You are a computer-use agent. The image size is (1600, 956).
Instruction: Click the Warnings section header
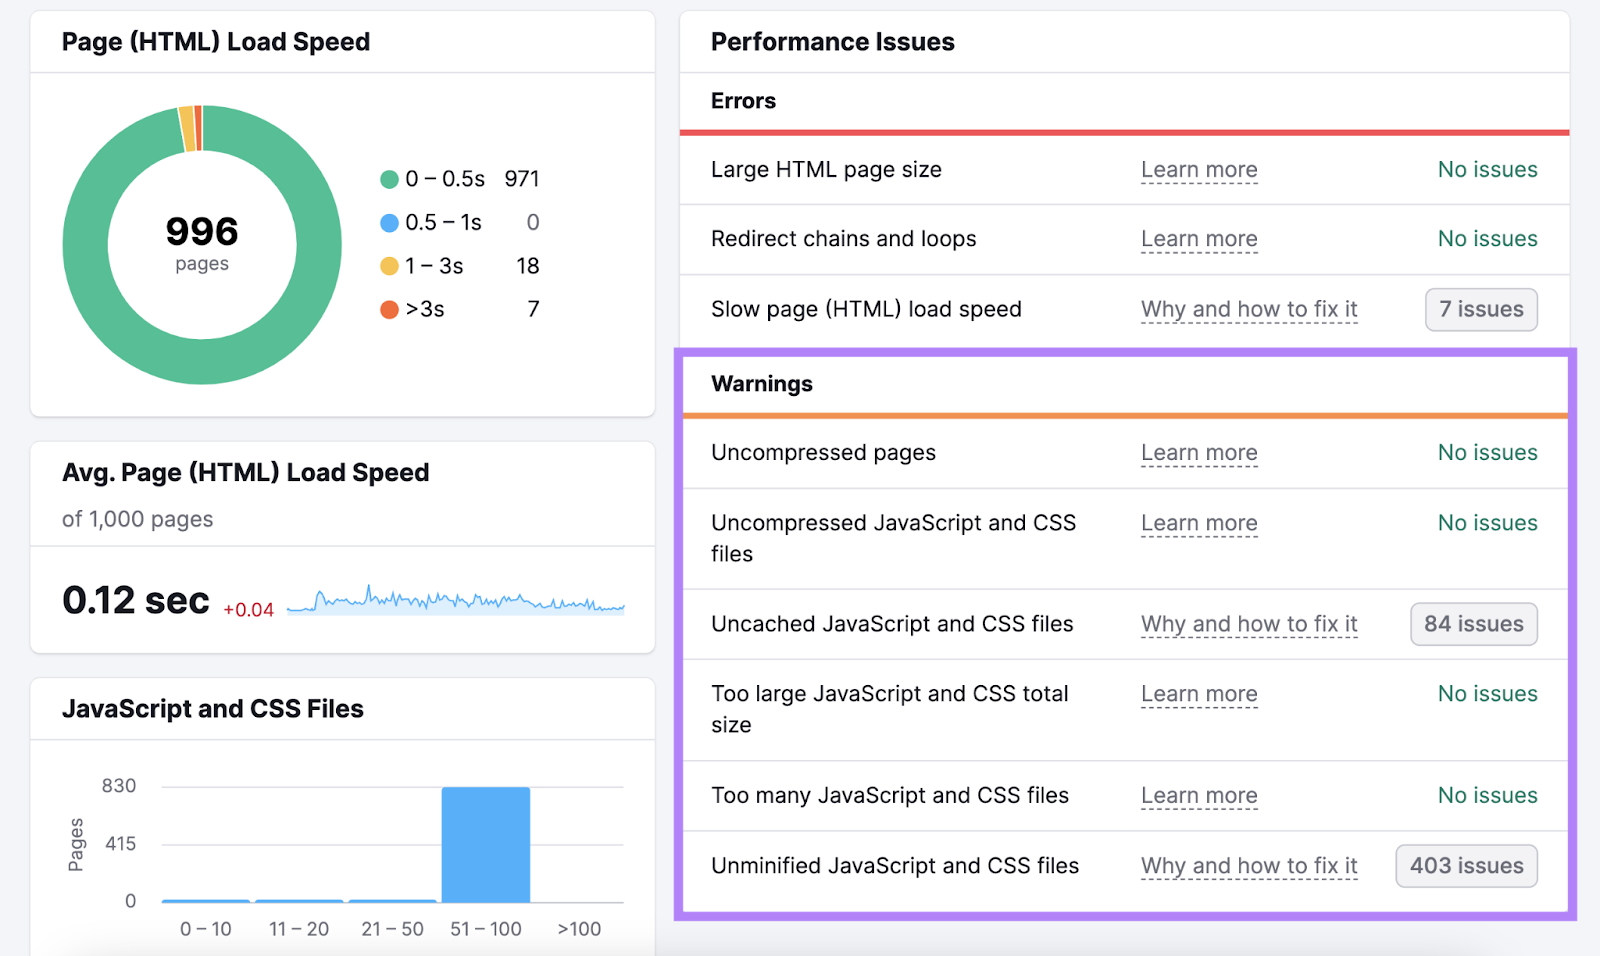[x=762, y=384]
